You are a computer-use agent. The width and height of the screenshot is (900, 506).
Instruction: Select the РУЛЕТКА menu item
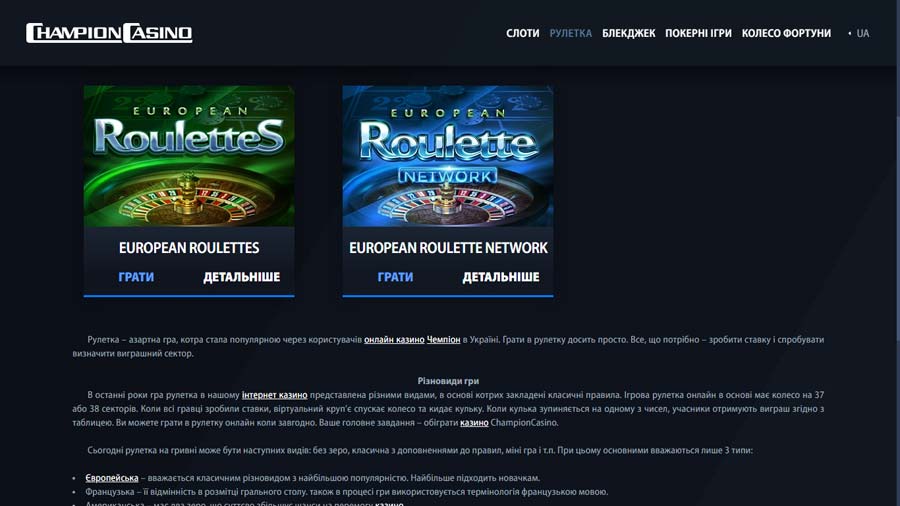[x=571, y=33]
